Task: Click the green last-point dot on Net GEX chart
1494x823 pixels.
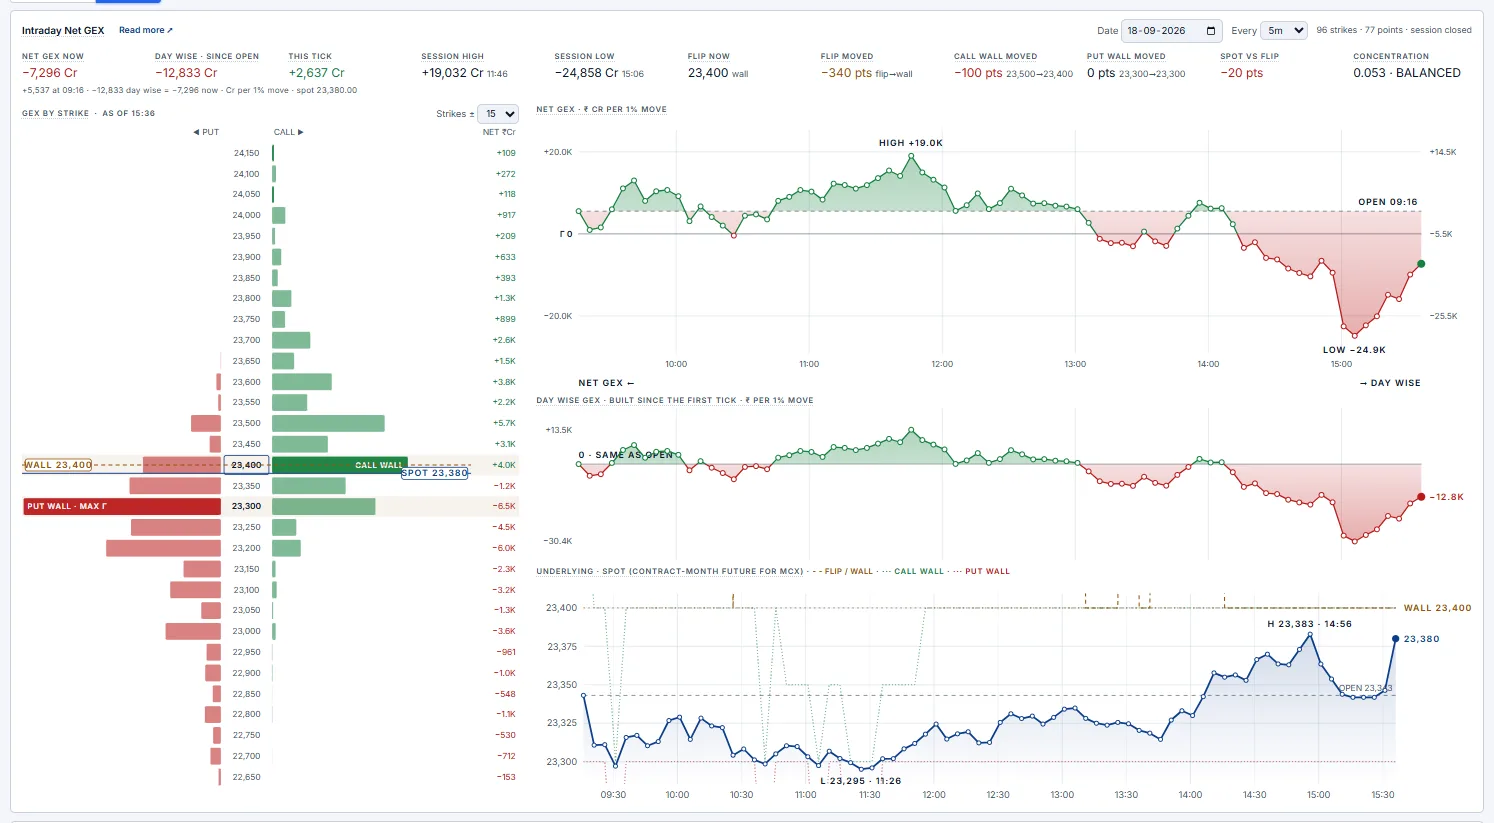Action: tap(1421, 264)
